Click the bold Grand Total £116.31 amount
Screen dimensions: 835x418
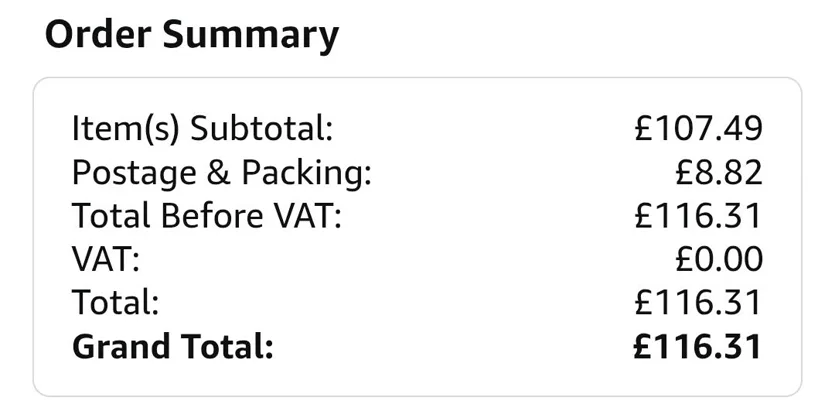[697, 347]
